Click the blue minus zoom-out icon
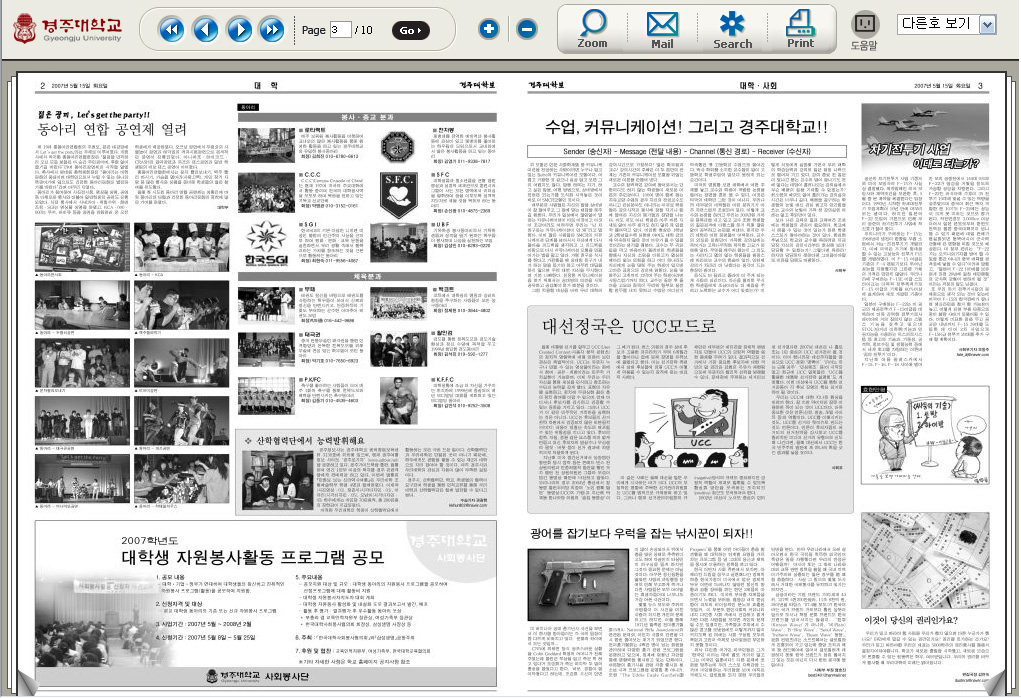Viewport: 1021px width, 698px height. 526,29
